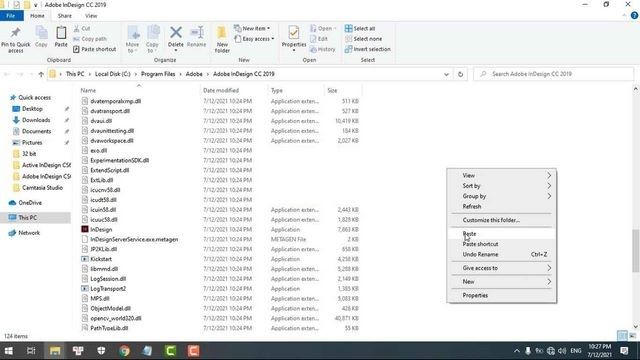Select the Kickstart application file

pyautogui.click(x=101, y=259)
